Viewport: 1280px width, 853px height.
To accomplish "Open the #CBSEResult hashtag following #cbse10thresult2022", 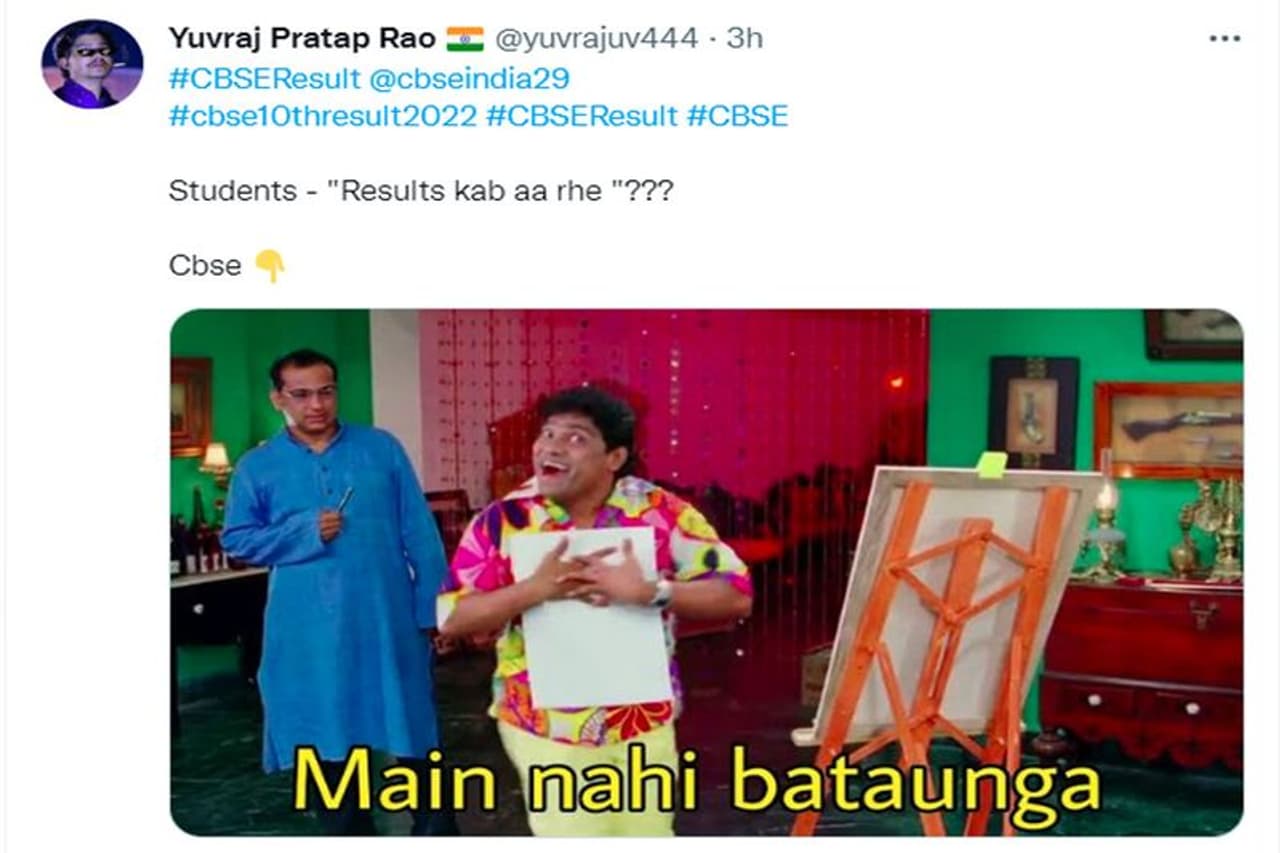I will [x=582, y=116].
